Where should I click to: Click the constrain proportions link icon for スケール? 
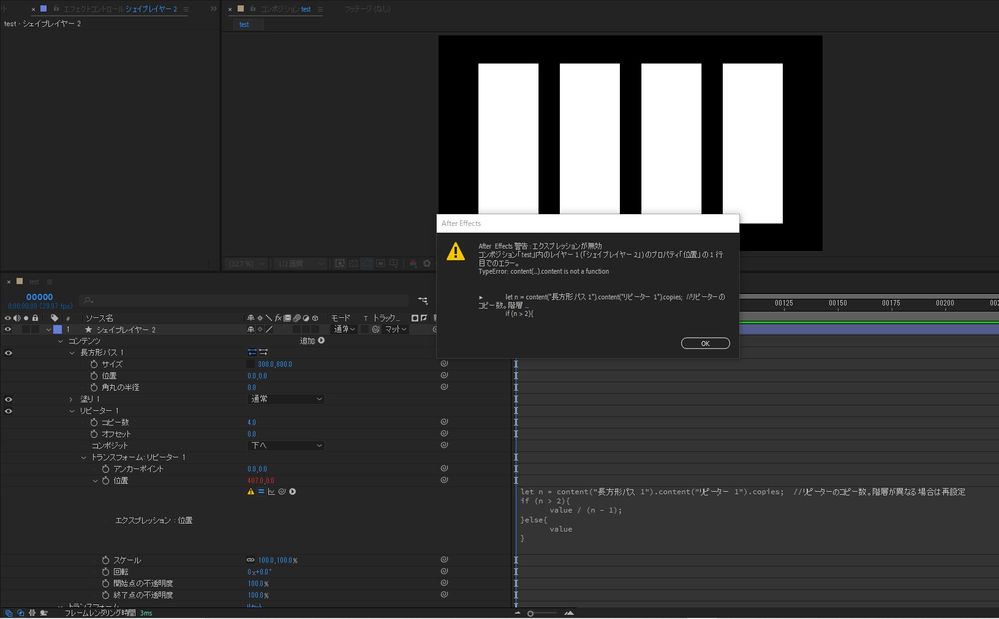tap(250, 560)
